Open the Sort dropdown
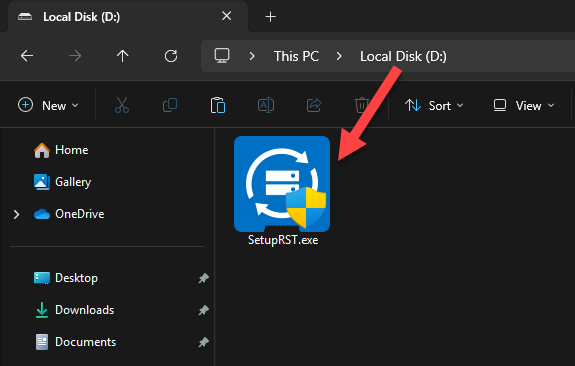Screen dimensions: 575x366 [x=434, y=106]
